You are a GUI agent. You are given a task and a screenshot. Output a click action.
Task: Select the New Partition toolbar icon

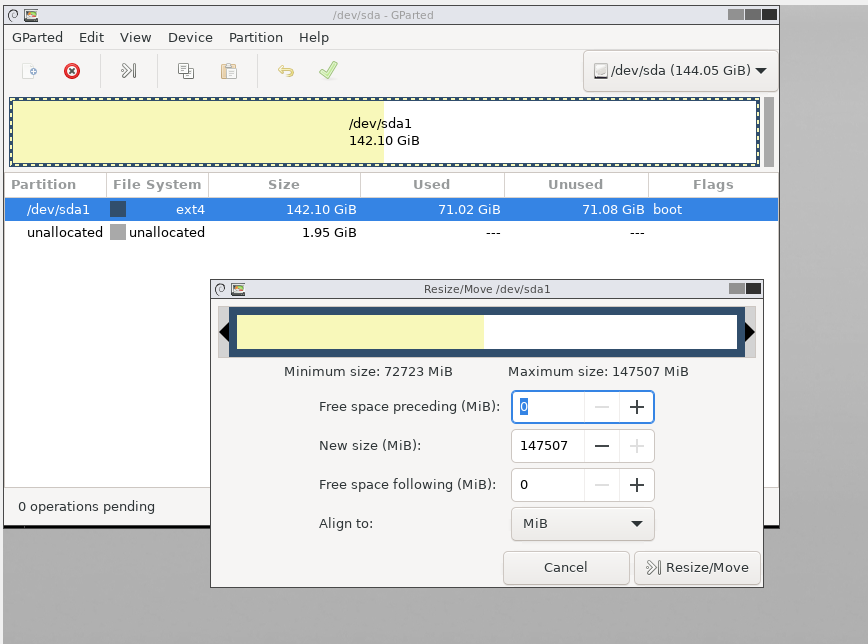click(28, 70)
